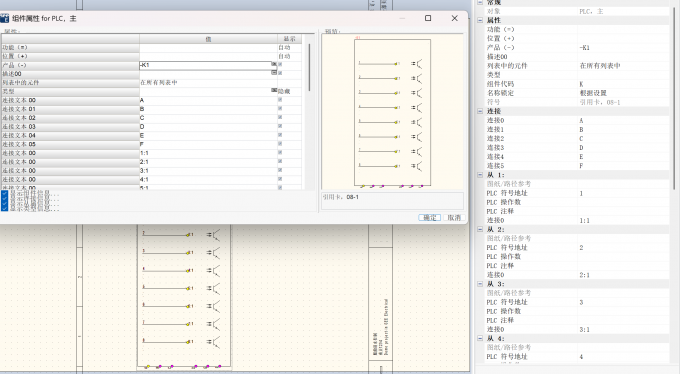Collapse the 常规 section at the panel top

480,3
